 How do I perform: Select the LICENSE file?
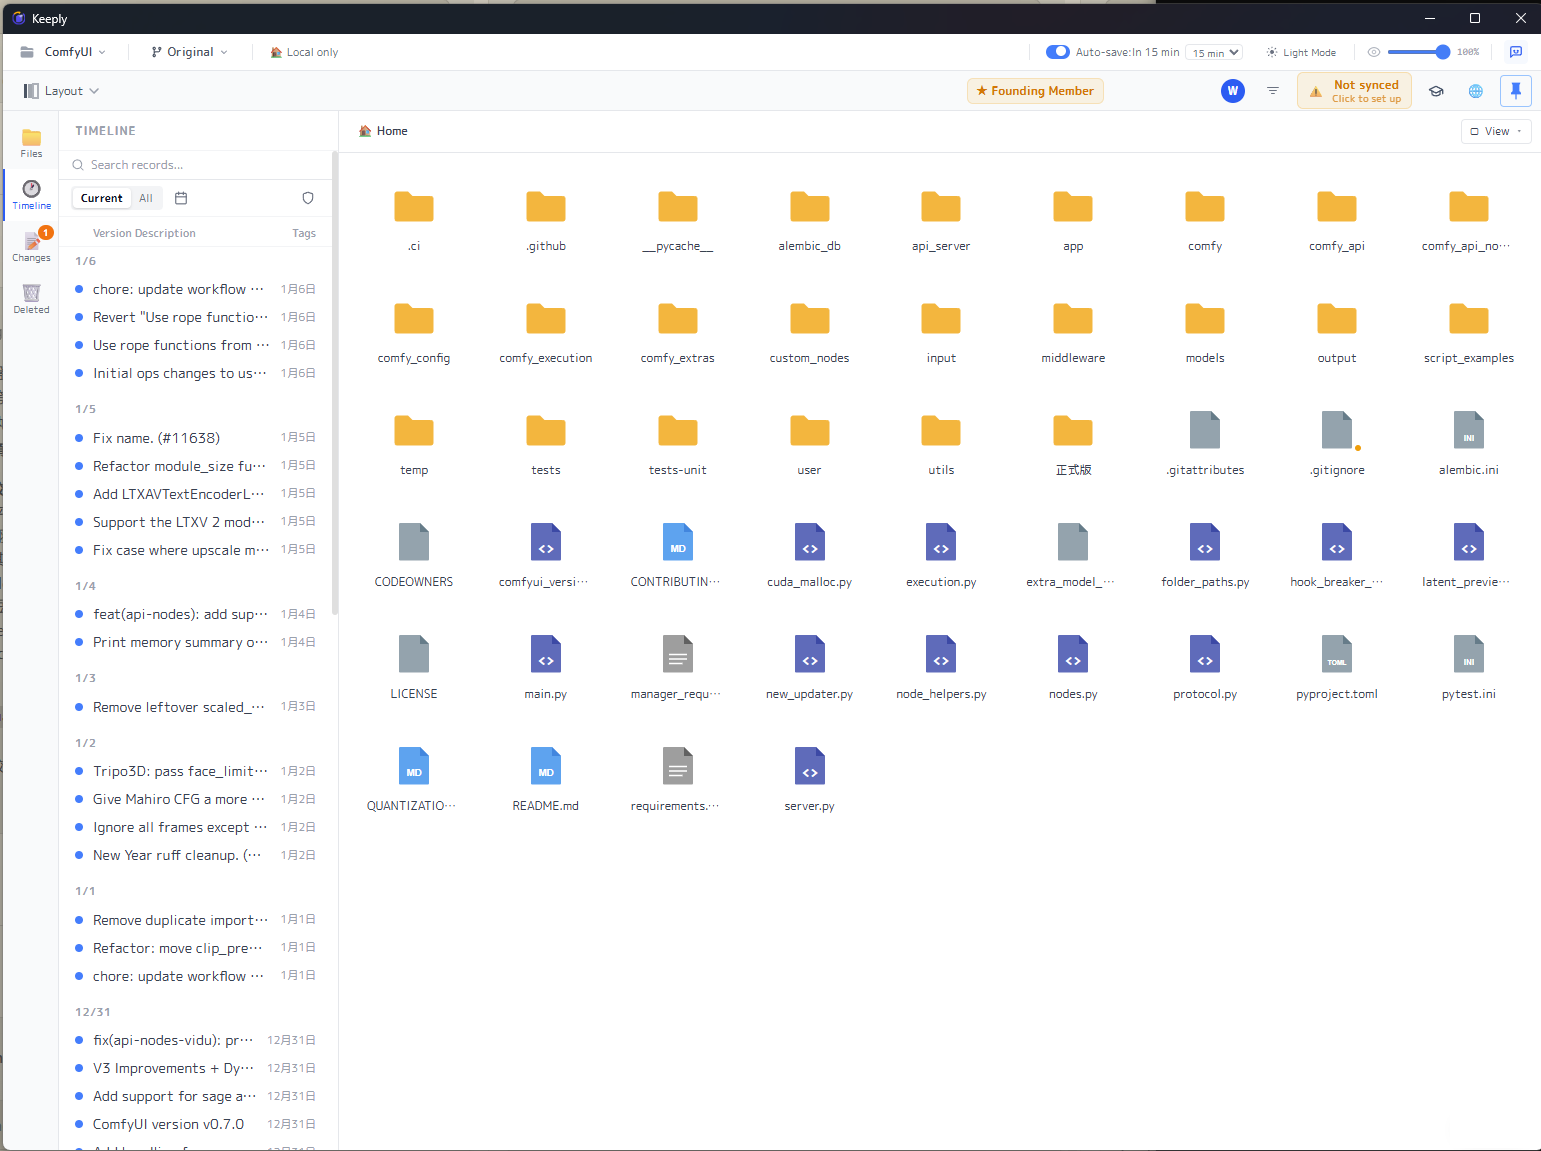click(x=414, y=668)
